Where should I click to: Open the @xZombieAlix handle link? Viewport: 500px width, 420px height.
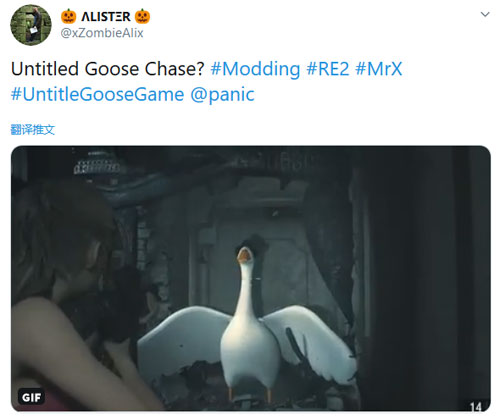pyautogui.click(x=102, y=33)
